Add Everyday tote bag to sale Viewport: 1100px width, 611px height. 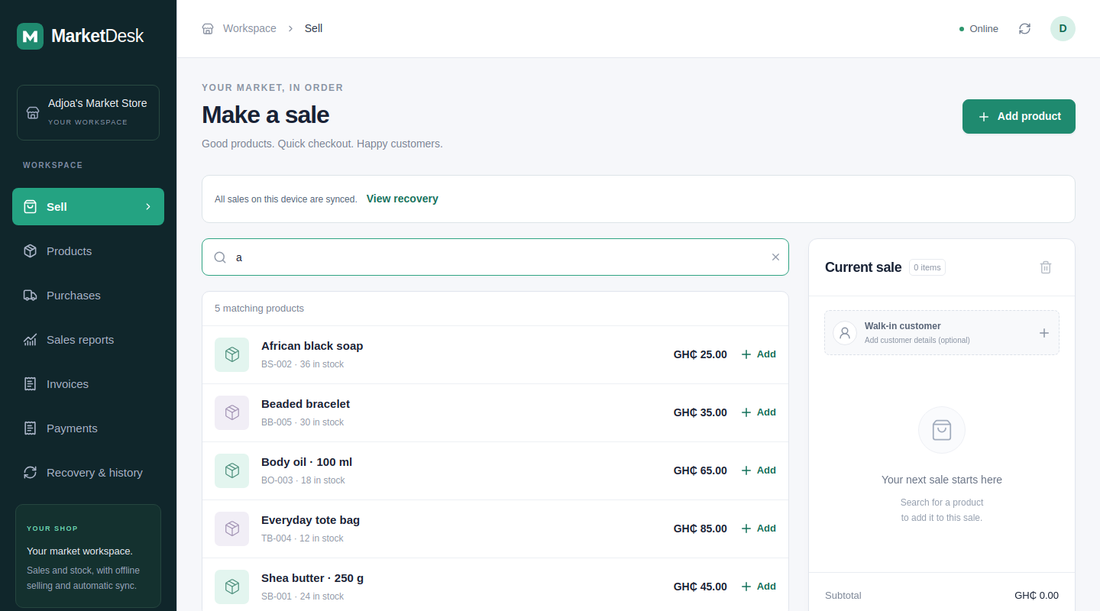[758, 528]
